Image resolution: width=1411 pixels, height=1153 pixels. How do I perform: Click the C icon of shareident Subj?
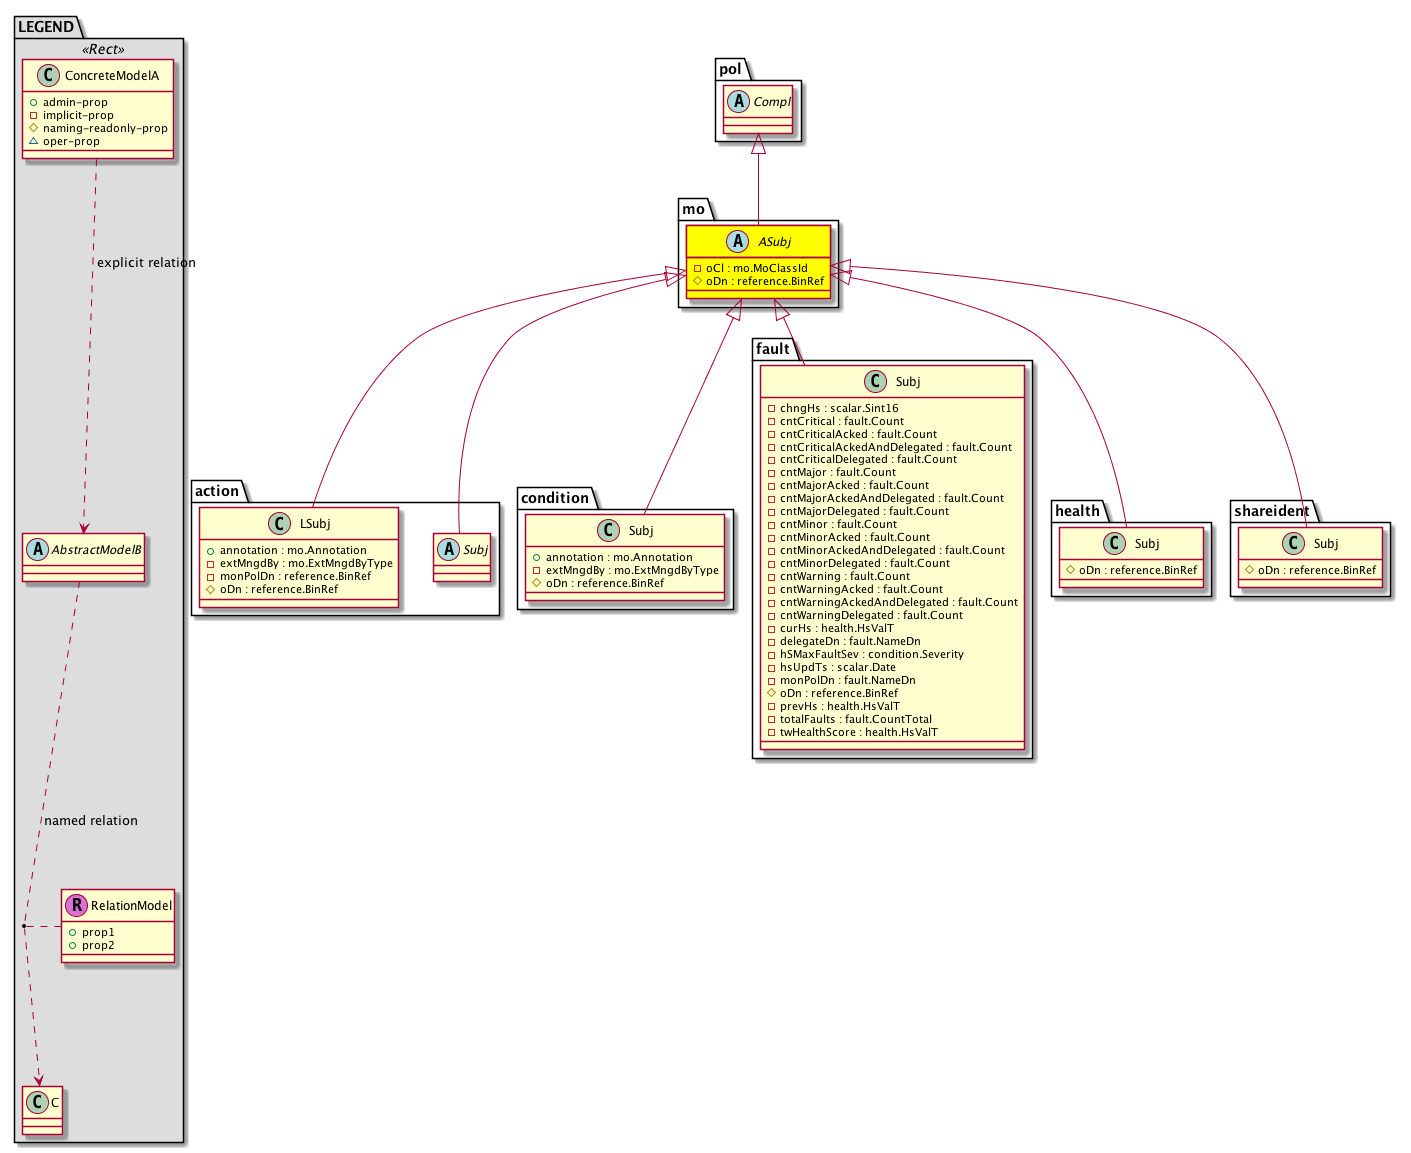pos(1293,543)
